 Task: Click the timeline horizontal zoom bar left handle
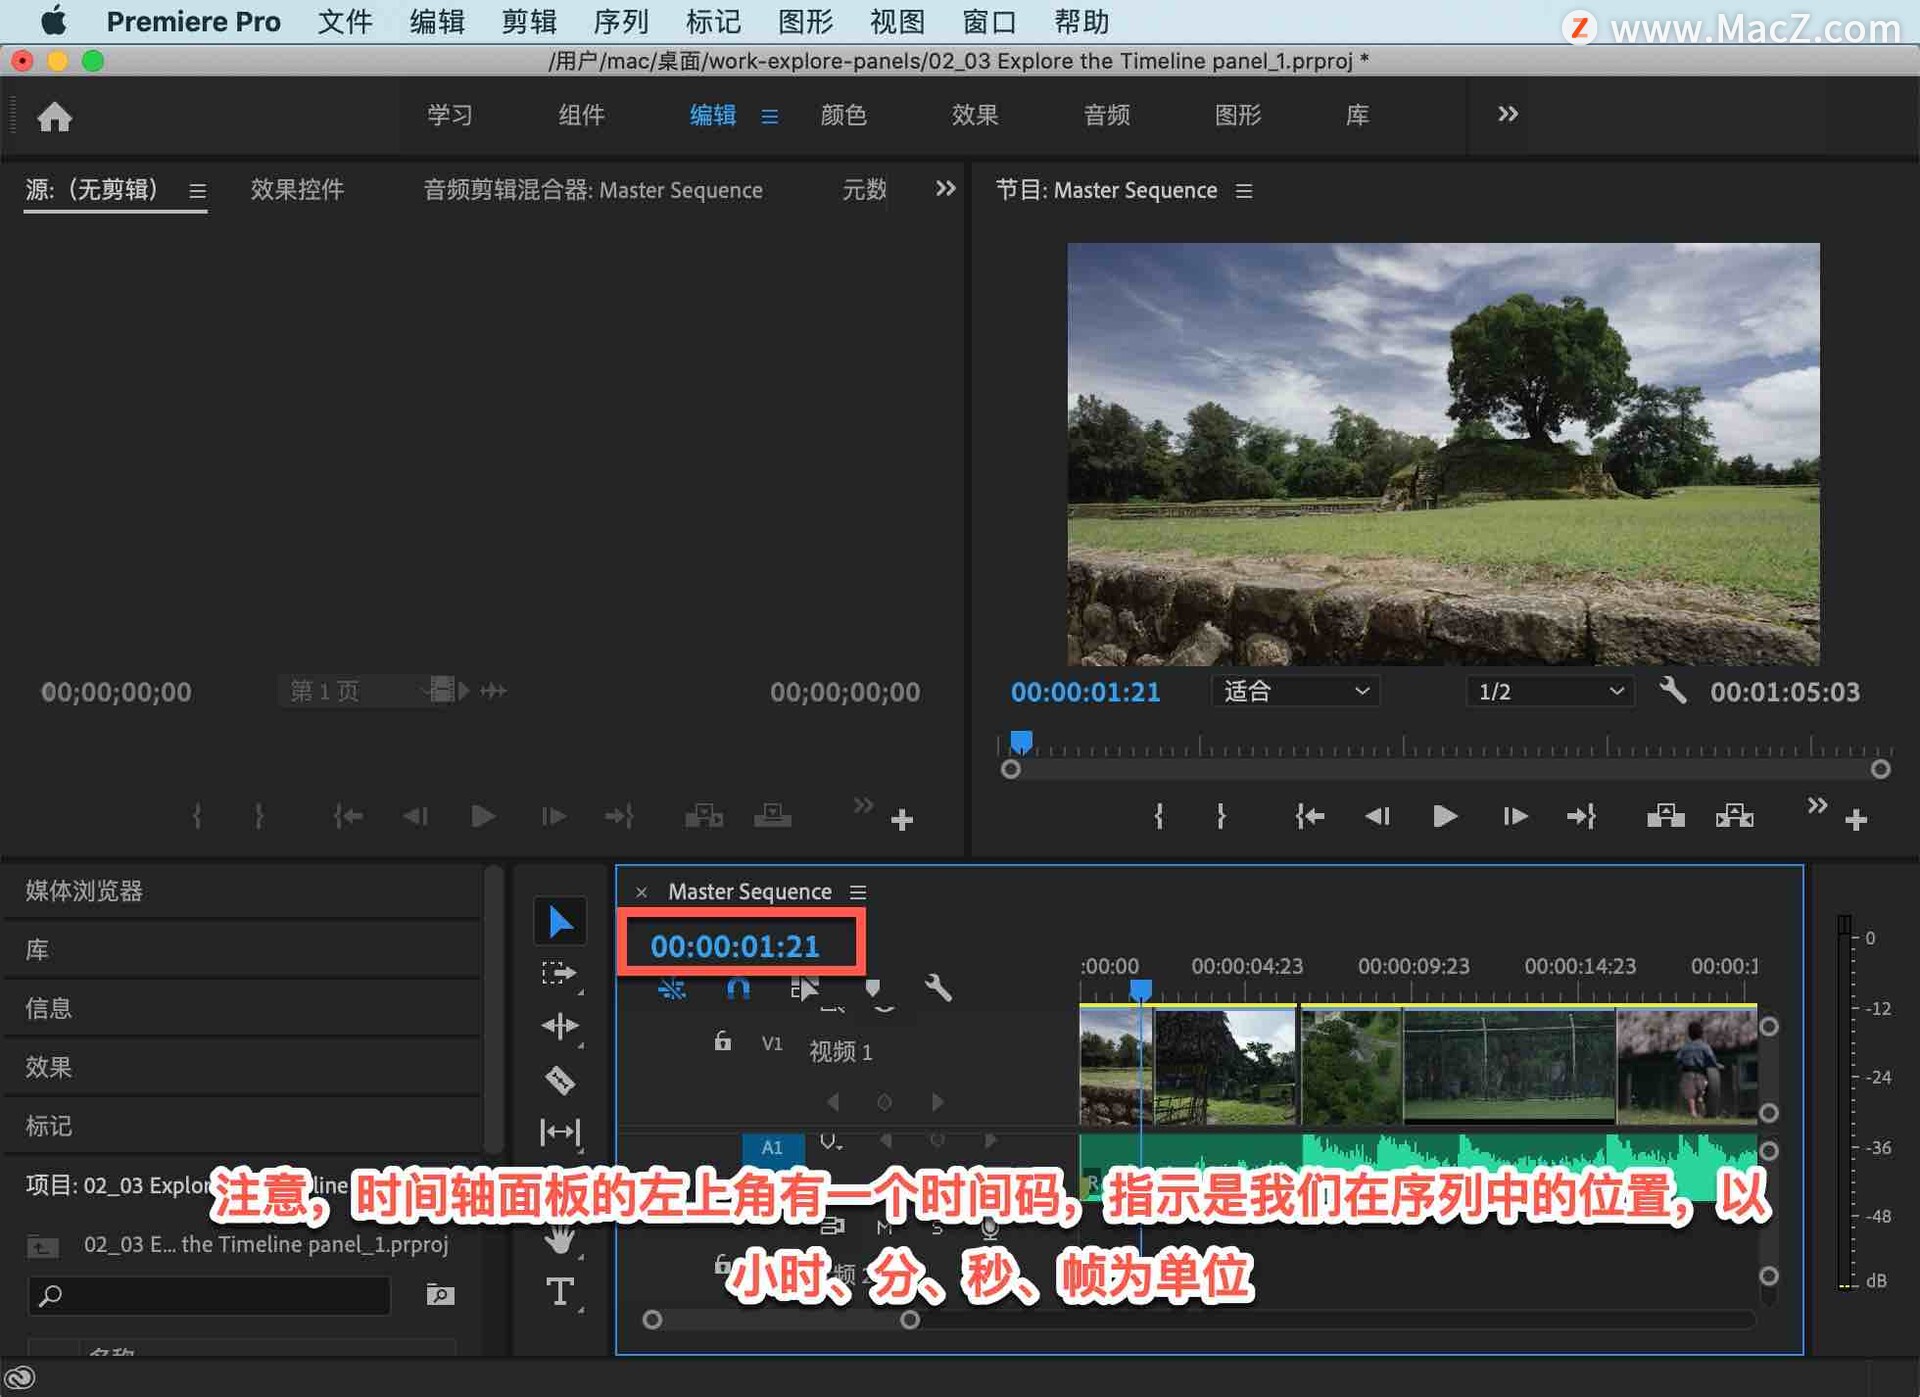click(652, 1320)
